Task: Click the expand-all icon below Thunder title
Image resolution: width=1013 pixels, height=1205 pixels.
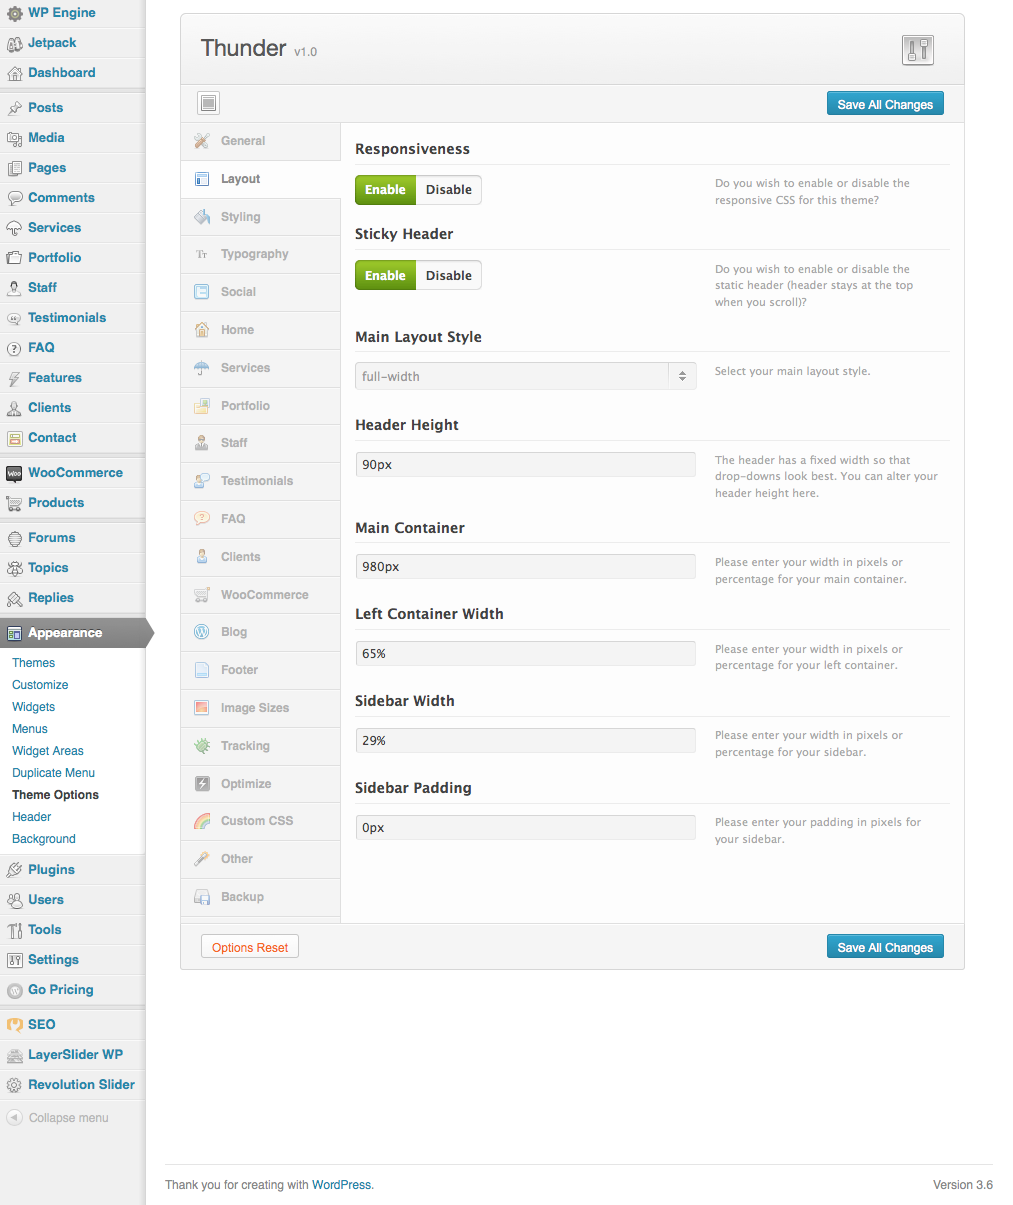Action: point(208,103)
